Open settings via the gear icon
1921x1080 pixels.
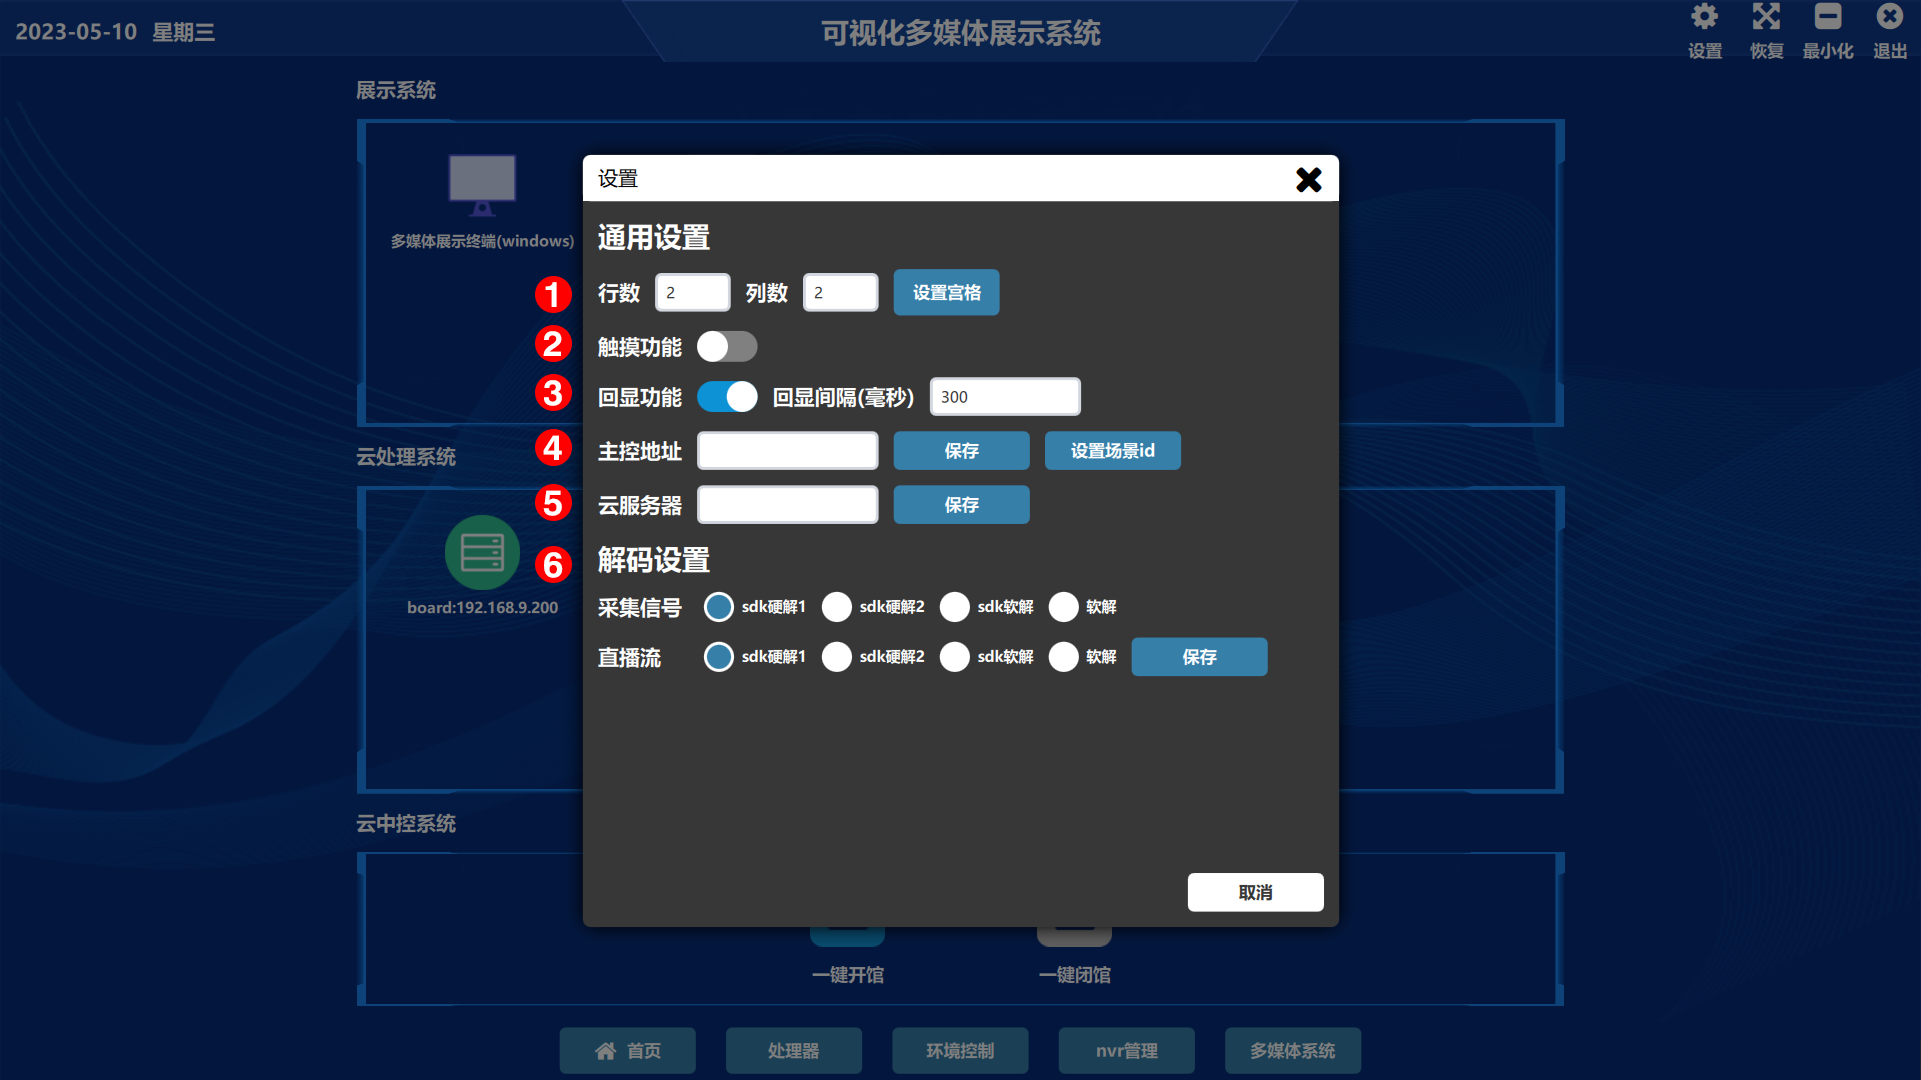click(1705, 17)
